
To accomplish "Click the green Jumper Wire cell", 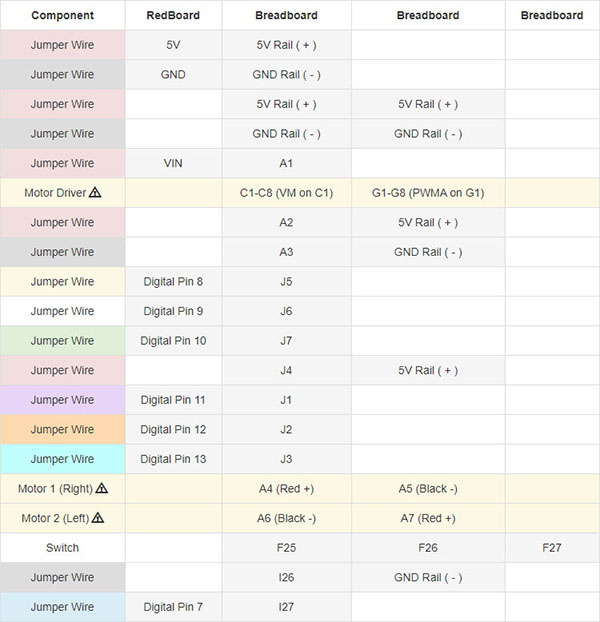I will coord(63,341).
